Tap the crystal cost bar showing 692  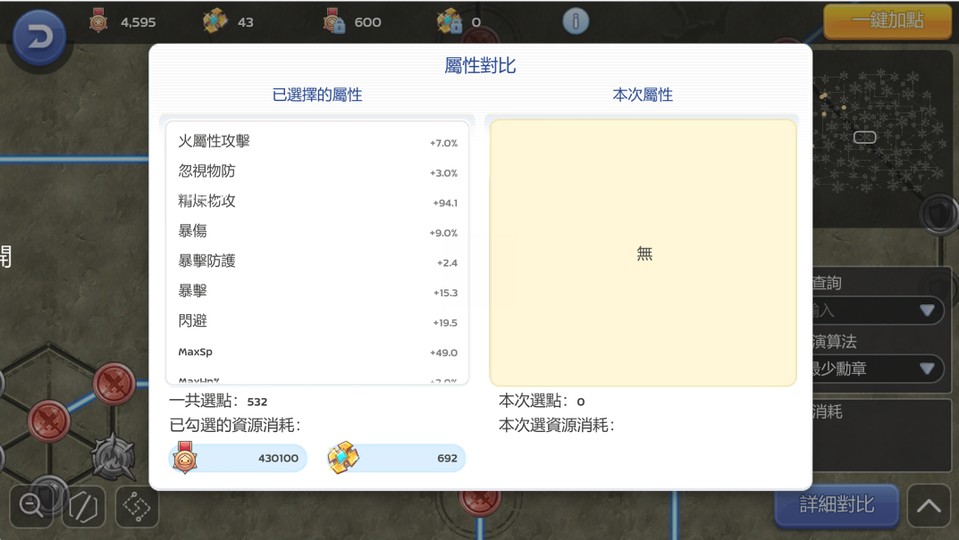click(396, 458)
